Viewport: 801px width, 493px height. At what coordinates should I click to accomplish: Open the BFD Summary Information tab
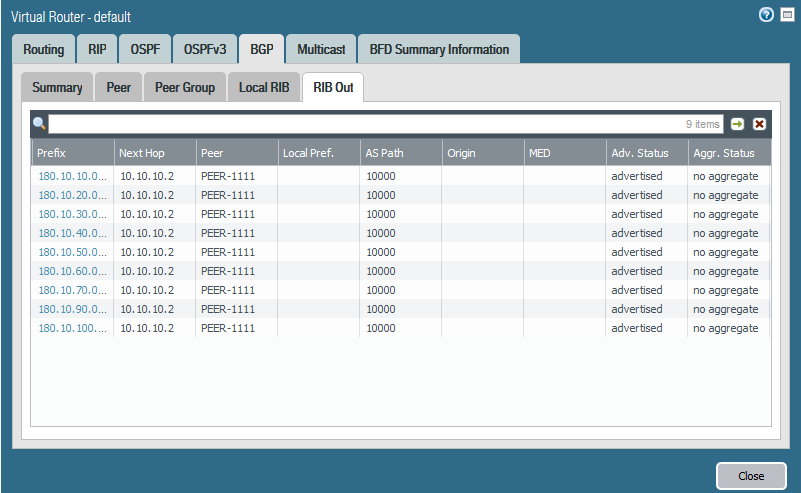pos(439,49)
